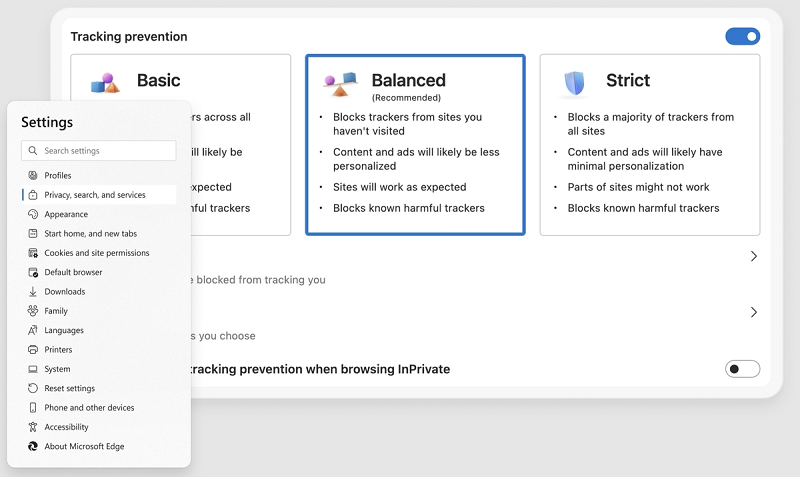Open Cookies and site permissions settings
This screenshot has width=800, height=477.
[96, 253]
